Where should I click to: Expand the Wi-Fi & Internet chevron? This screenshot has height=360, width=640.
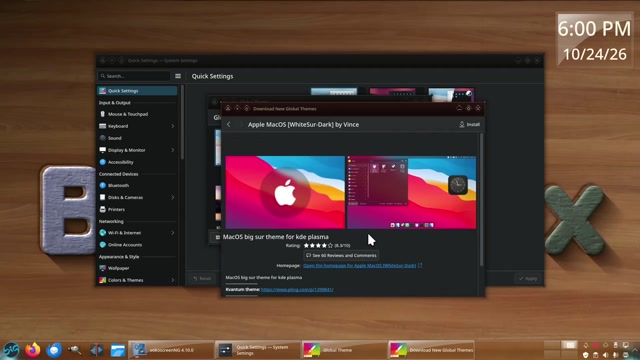[173, 233]
